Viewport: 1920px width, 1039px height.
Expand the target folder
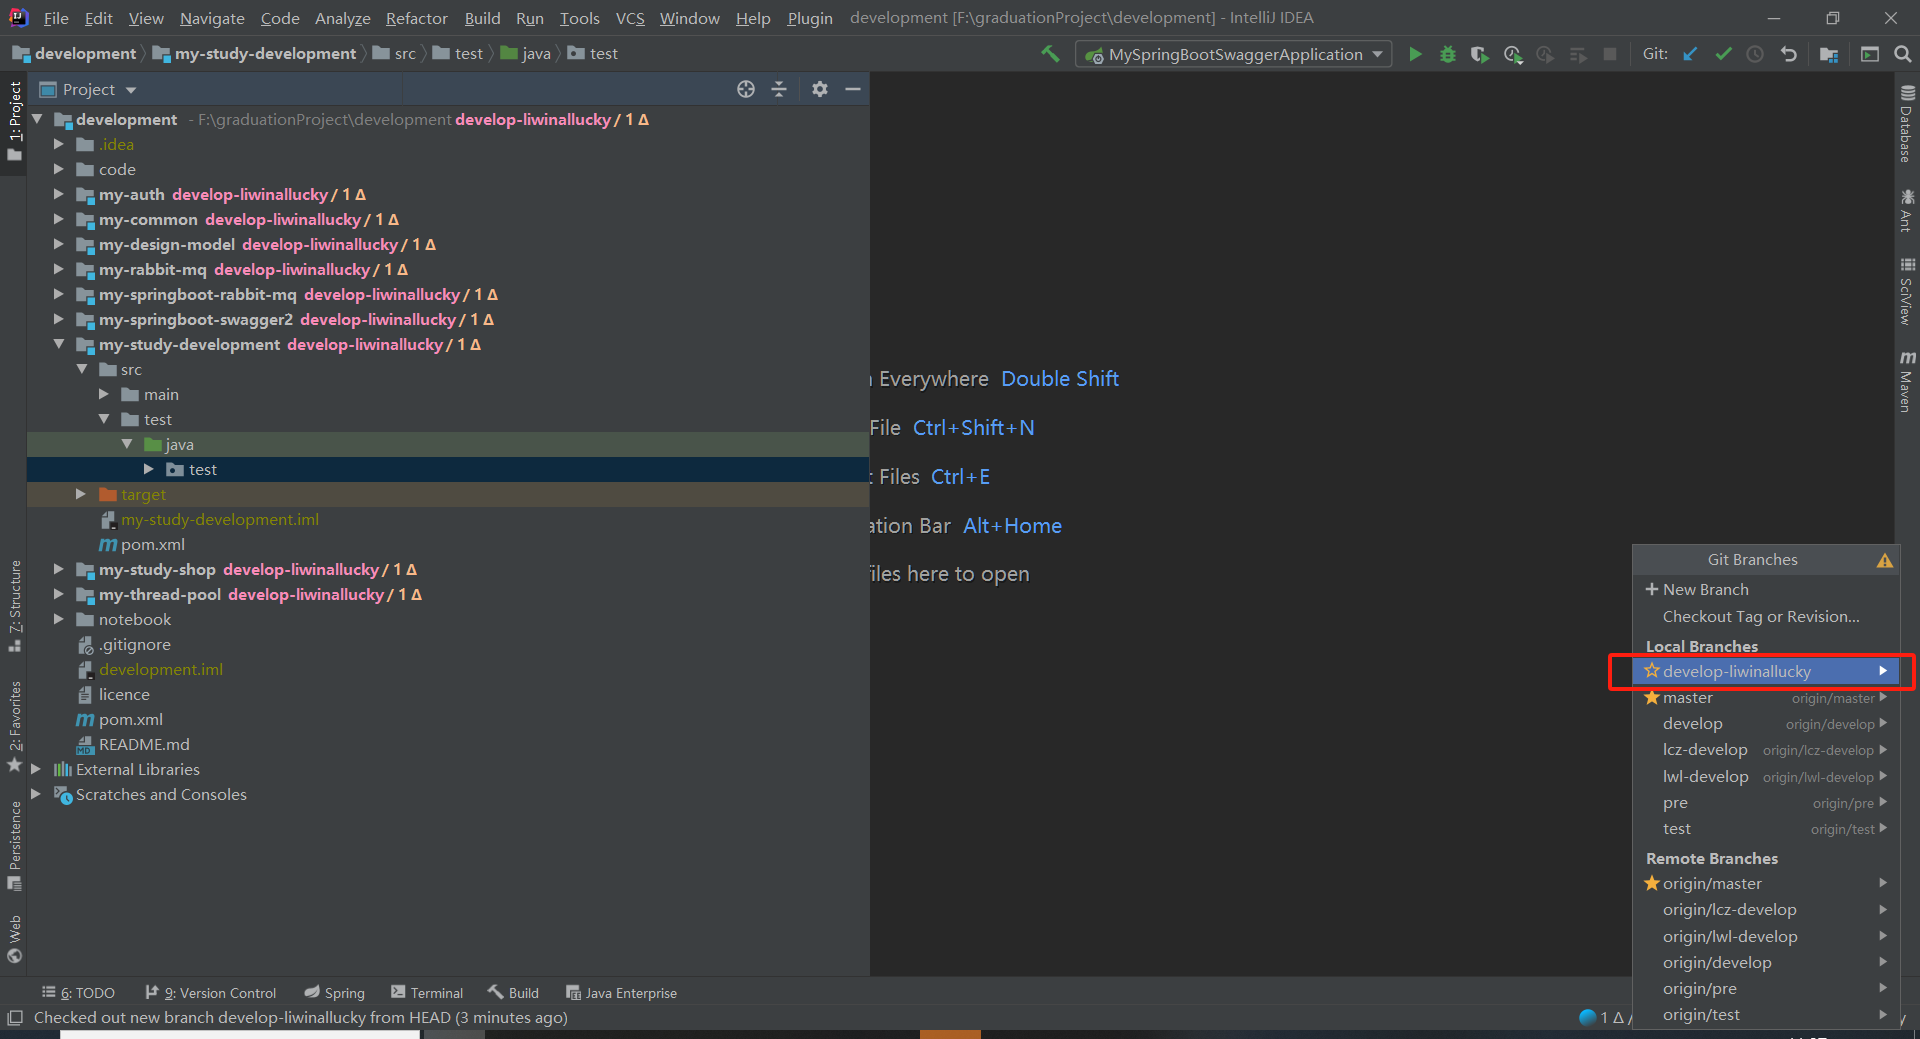coord(82,494)
